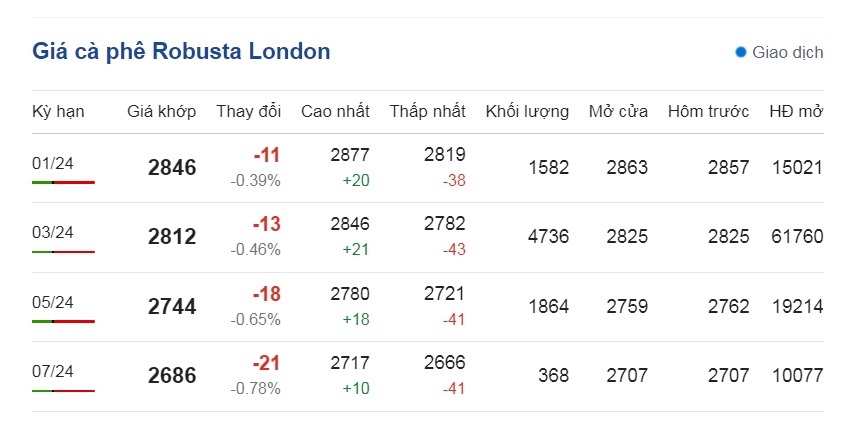Sort by Giá khớp column header
Viewport: 867px width, 429px height.
click(161, 112)
